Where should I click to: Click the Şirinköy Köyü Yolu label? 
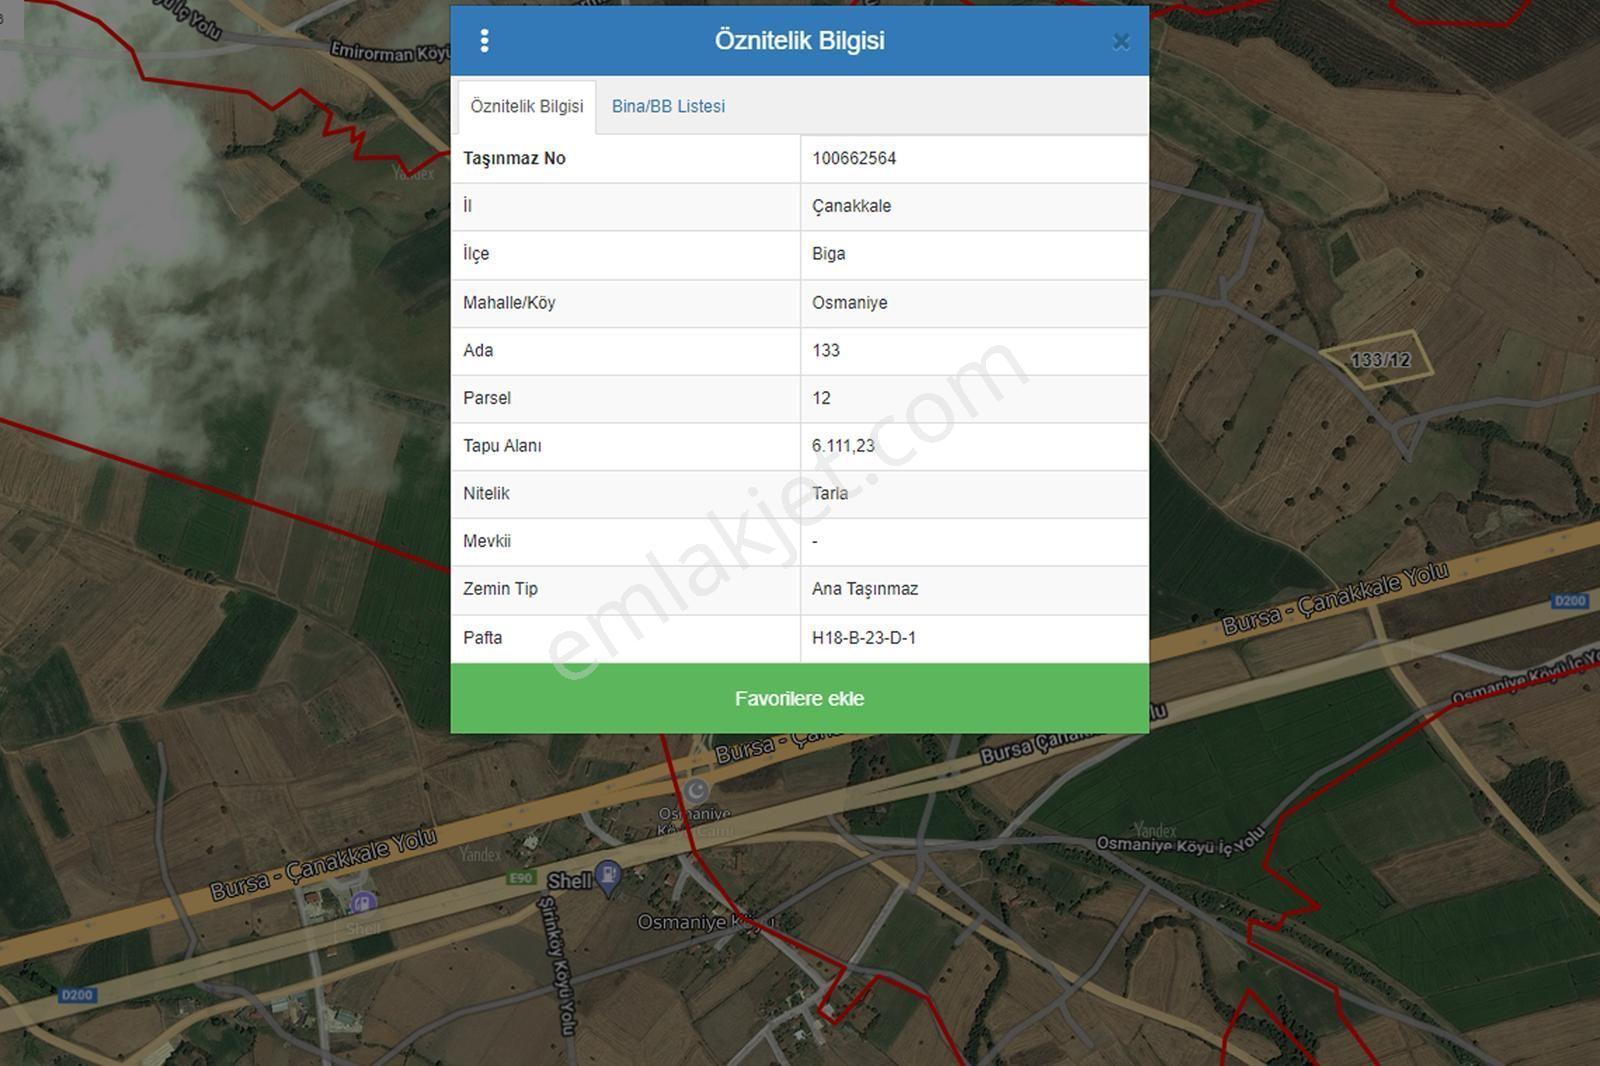[558, 965]
